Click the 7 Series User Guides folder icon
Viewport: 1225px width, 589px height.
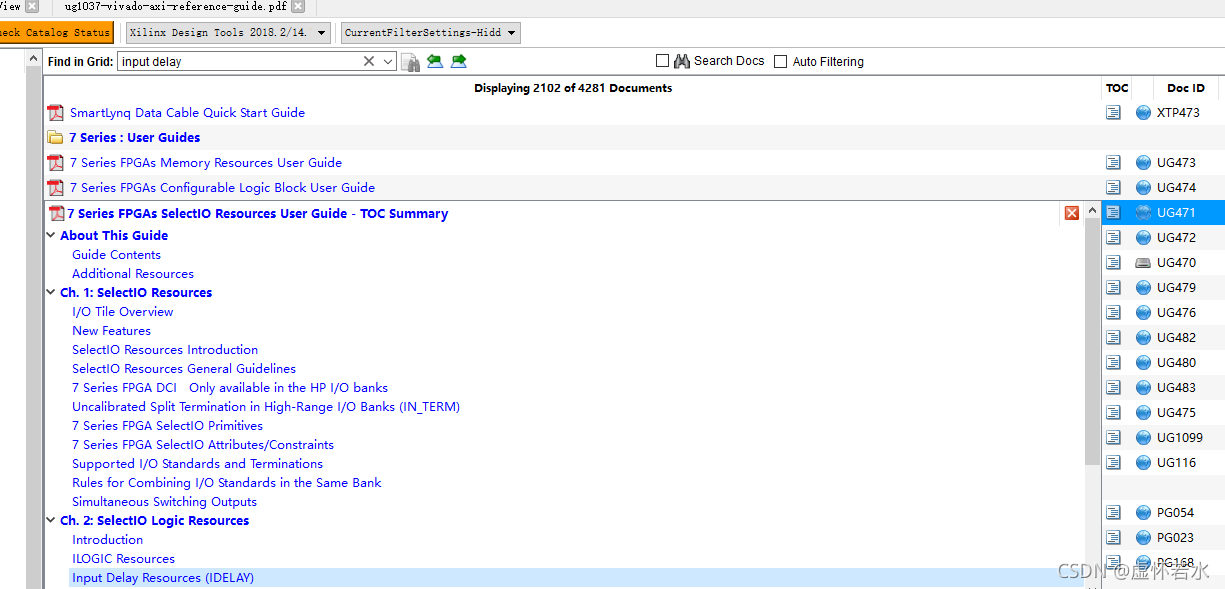tap(55, 138)
